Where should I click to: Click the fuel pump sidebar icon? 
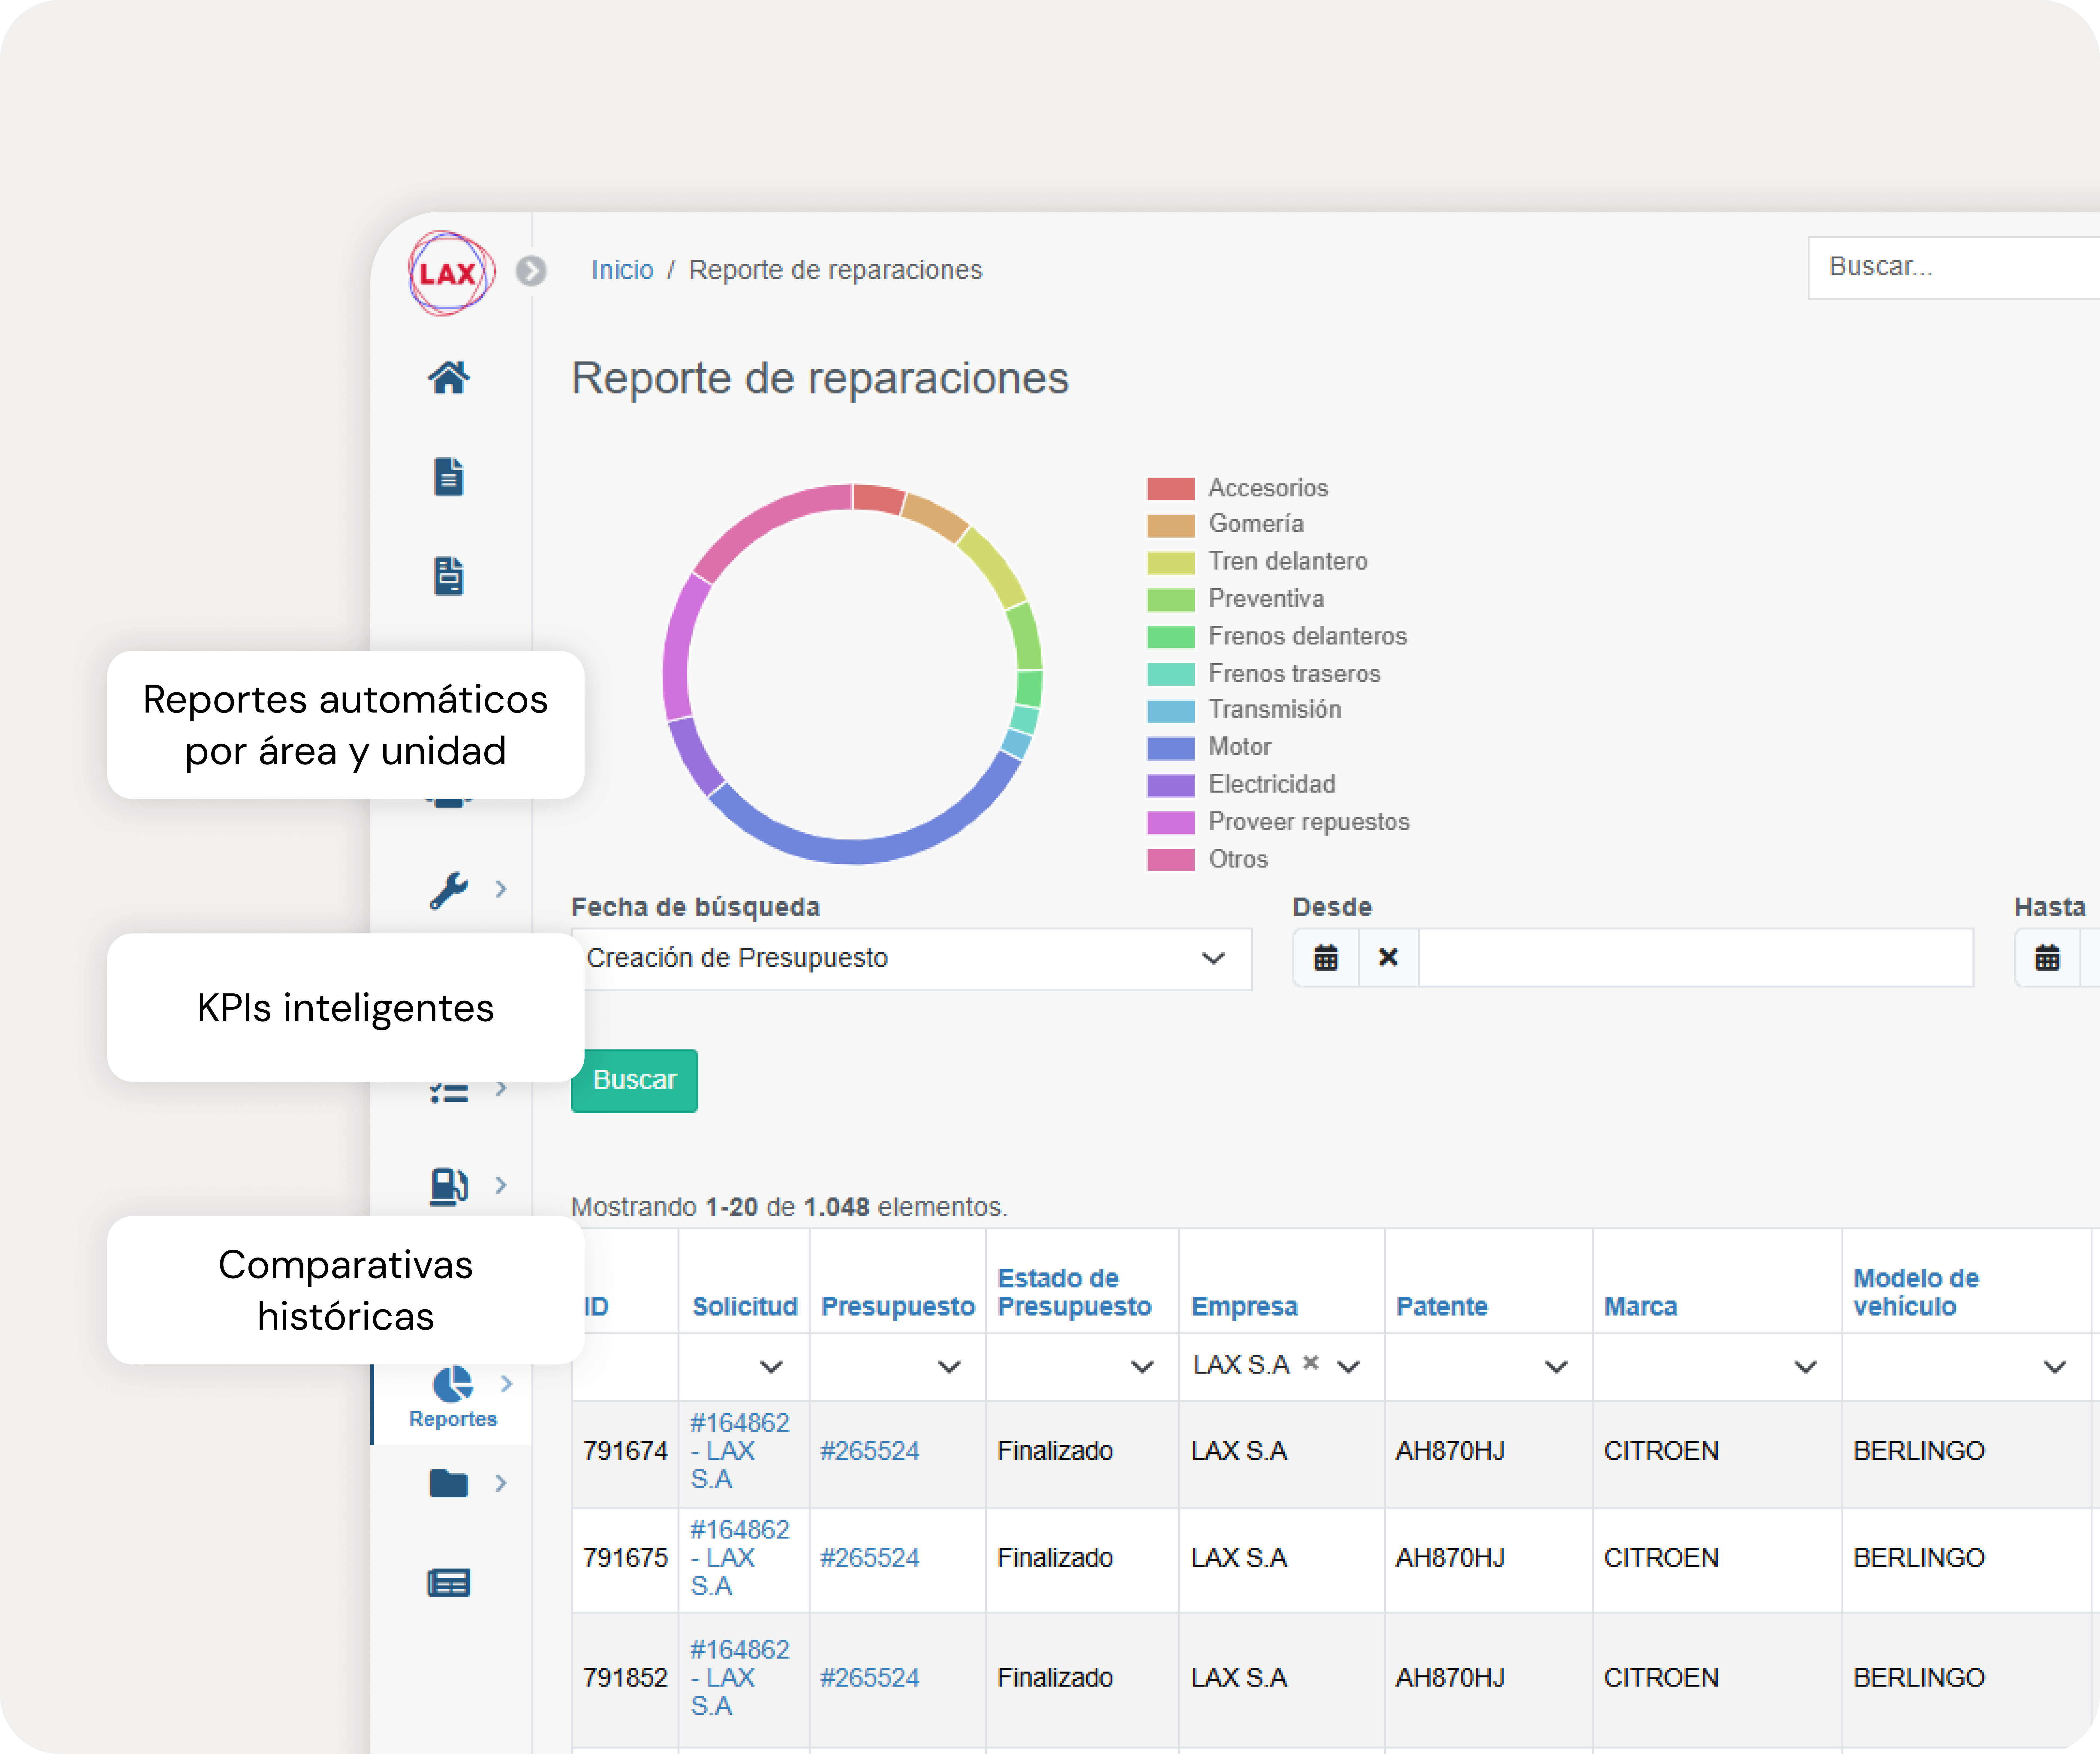point(449,1185)
